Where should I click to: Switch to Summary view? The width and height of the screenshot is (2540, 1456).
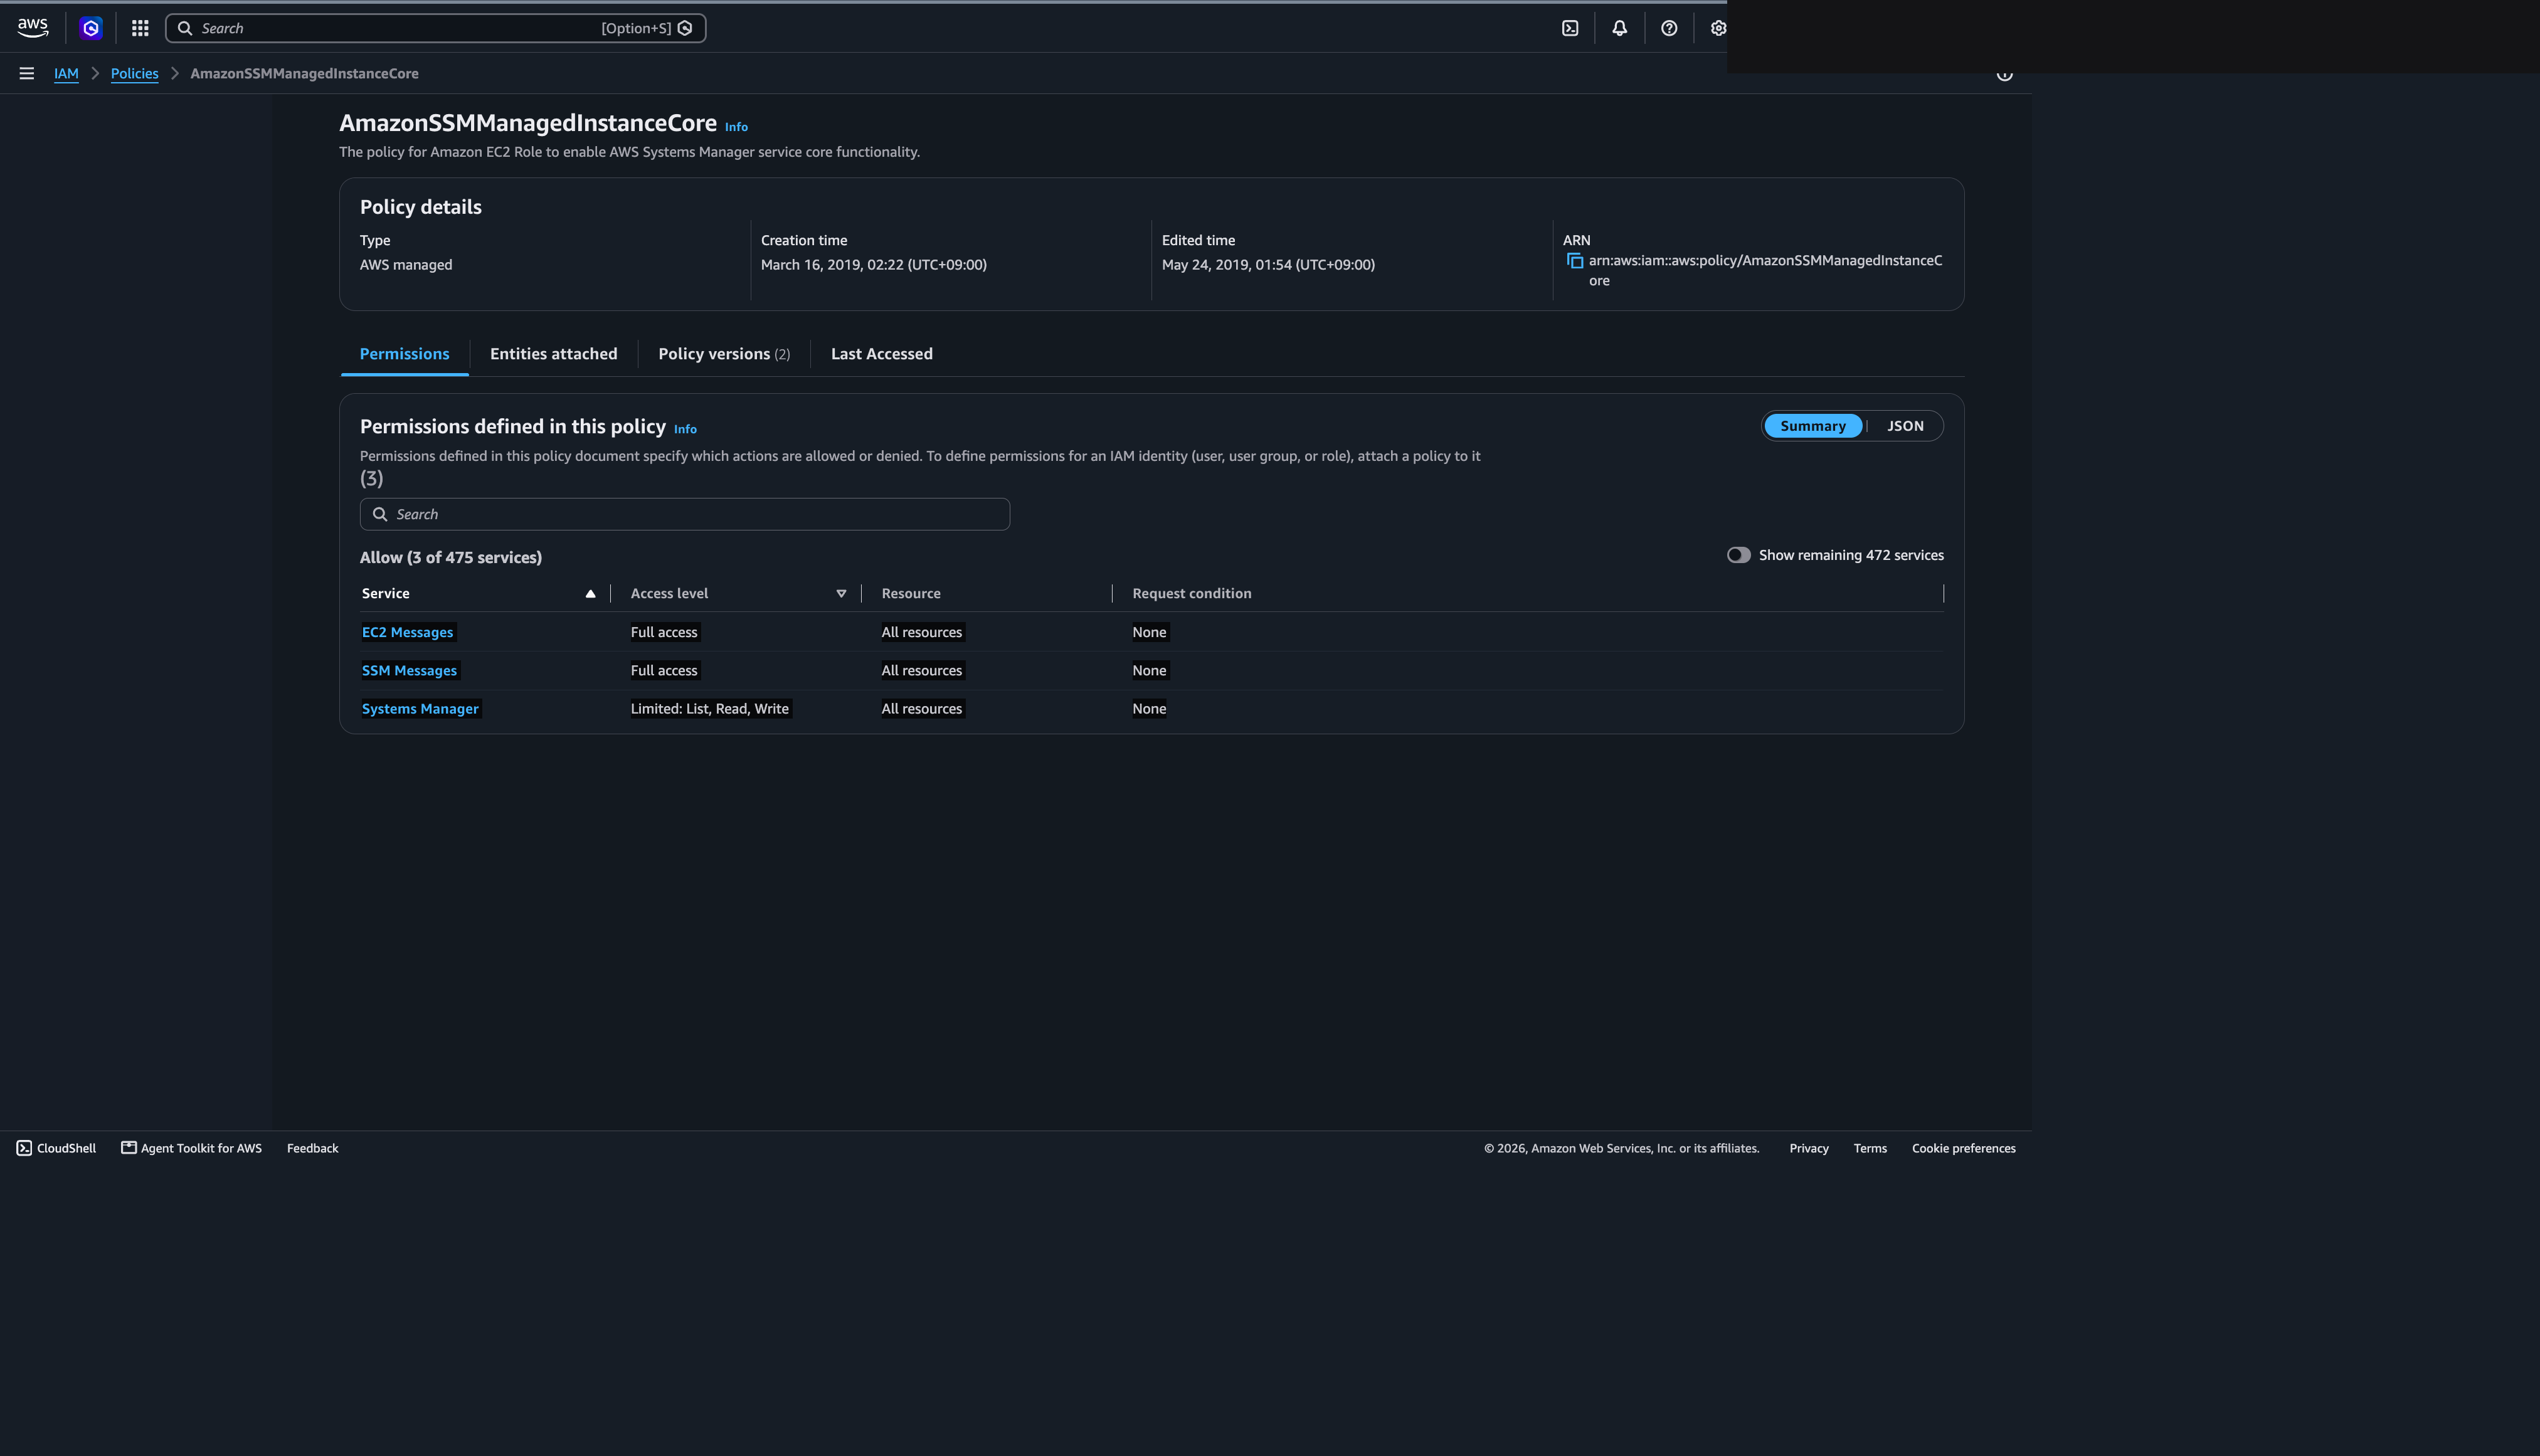point(1812,426)
